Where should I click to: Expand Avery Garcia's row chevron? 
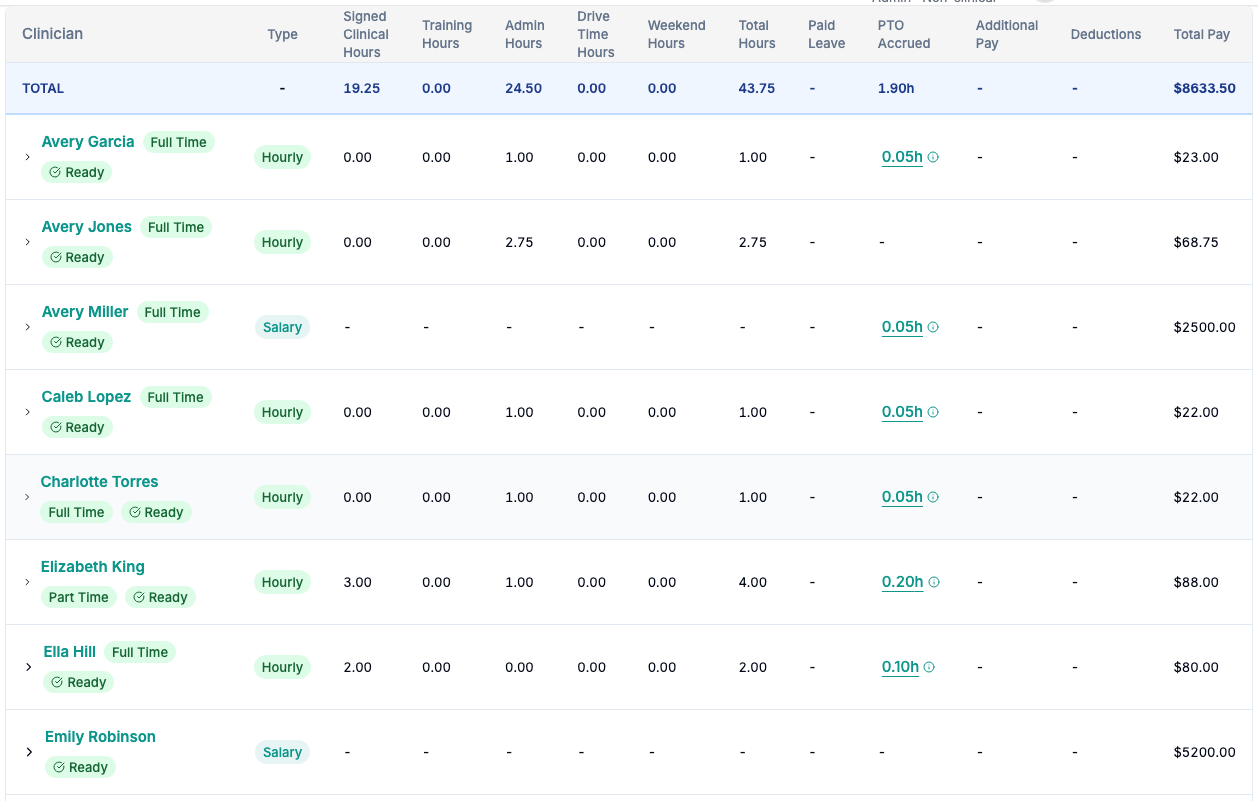[x=27, y=157]
